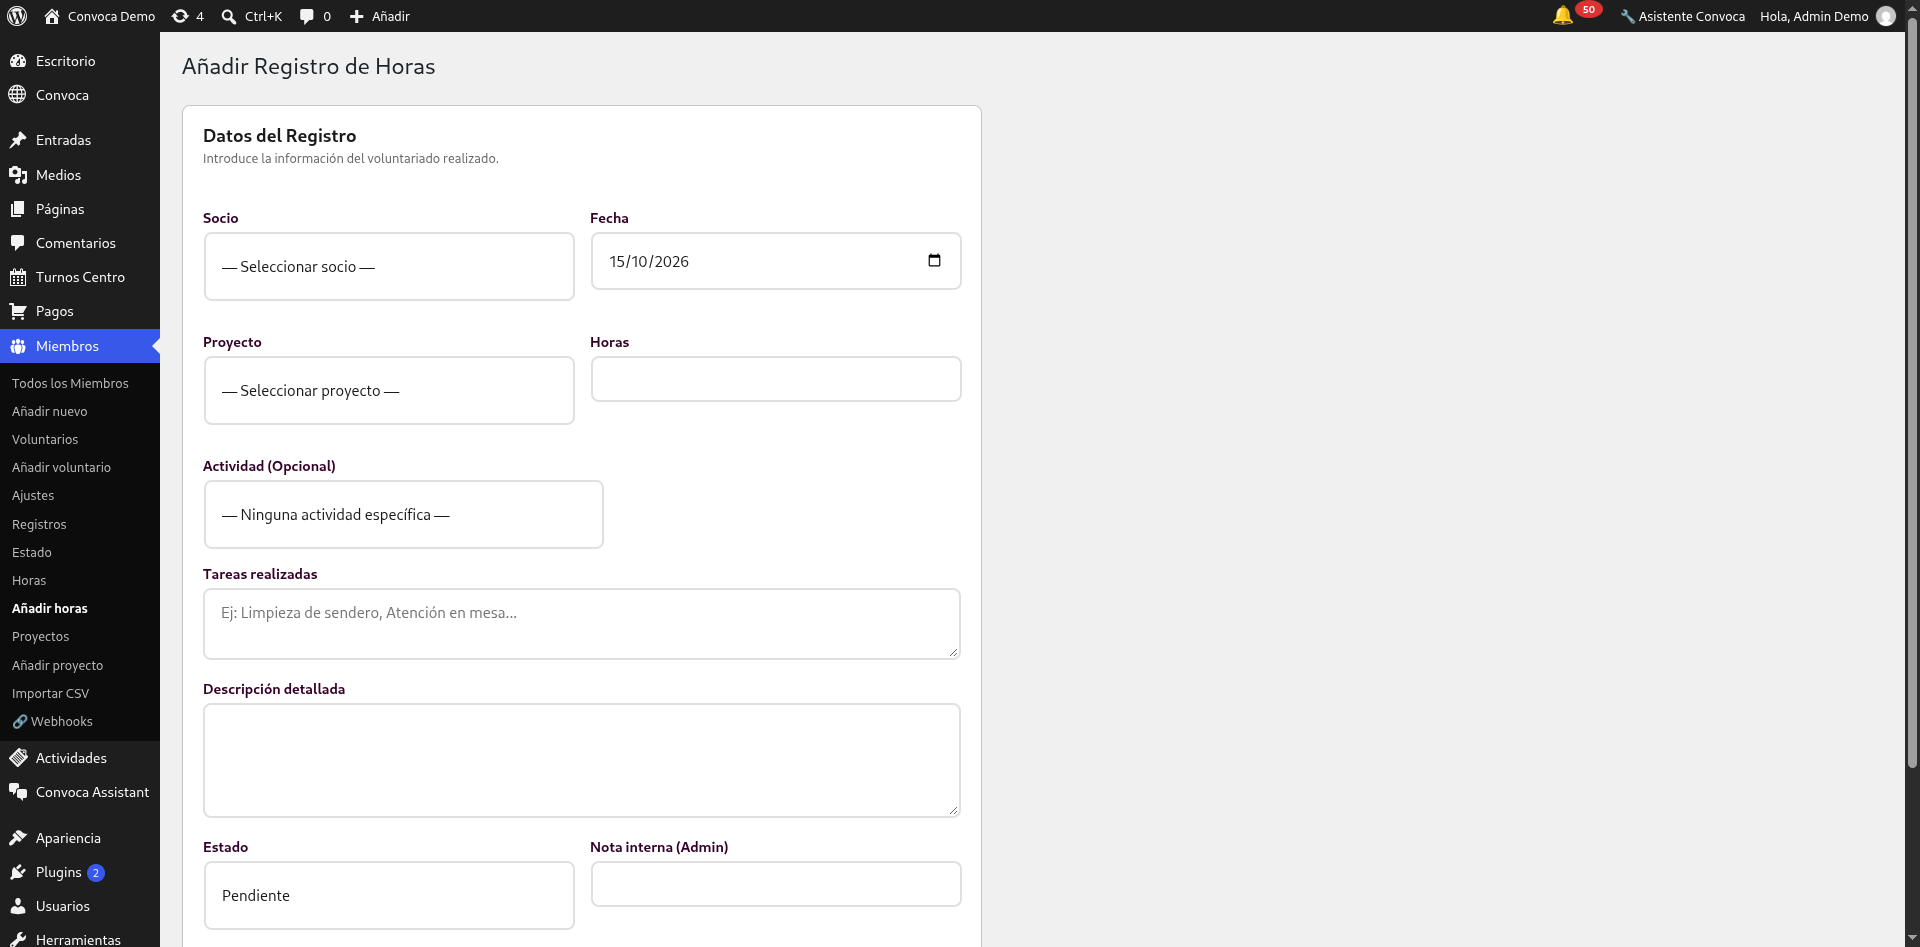Open the Añadir proyecto submenu link
1920x947 pixels.
pos(57,665)
